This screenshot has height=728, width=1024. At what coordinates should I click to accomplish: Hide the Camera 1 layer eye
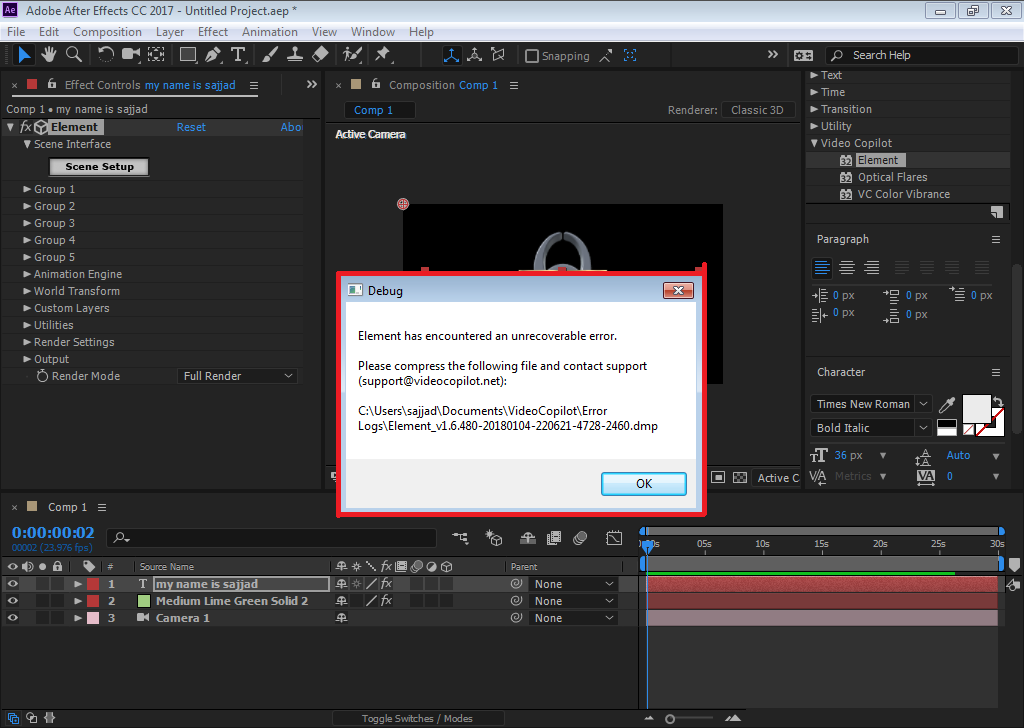pos(12,618)
